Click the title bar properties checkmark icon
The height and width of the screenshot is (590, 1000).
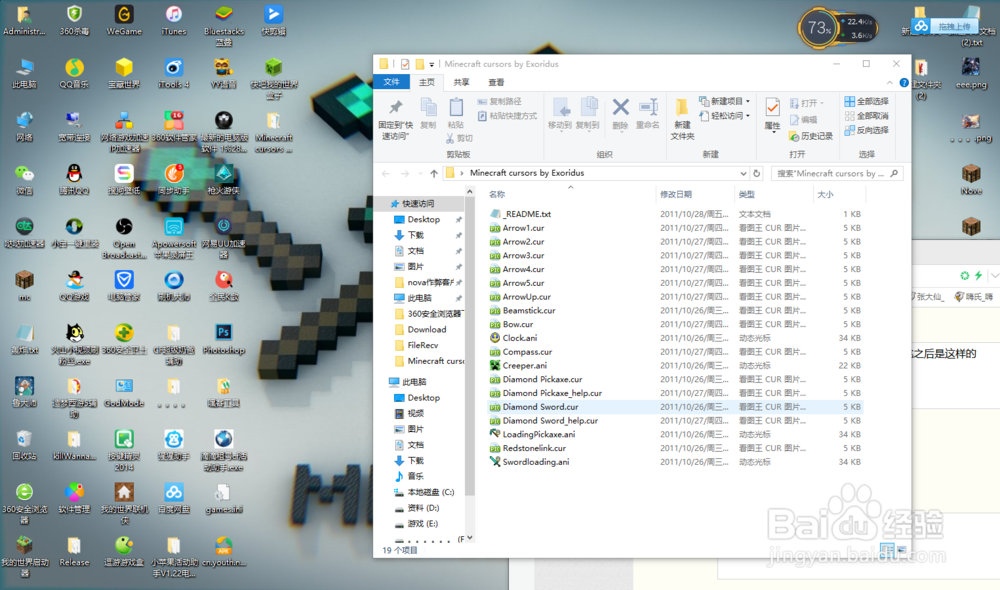tap(405, 64)
